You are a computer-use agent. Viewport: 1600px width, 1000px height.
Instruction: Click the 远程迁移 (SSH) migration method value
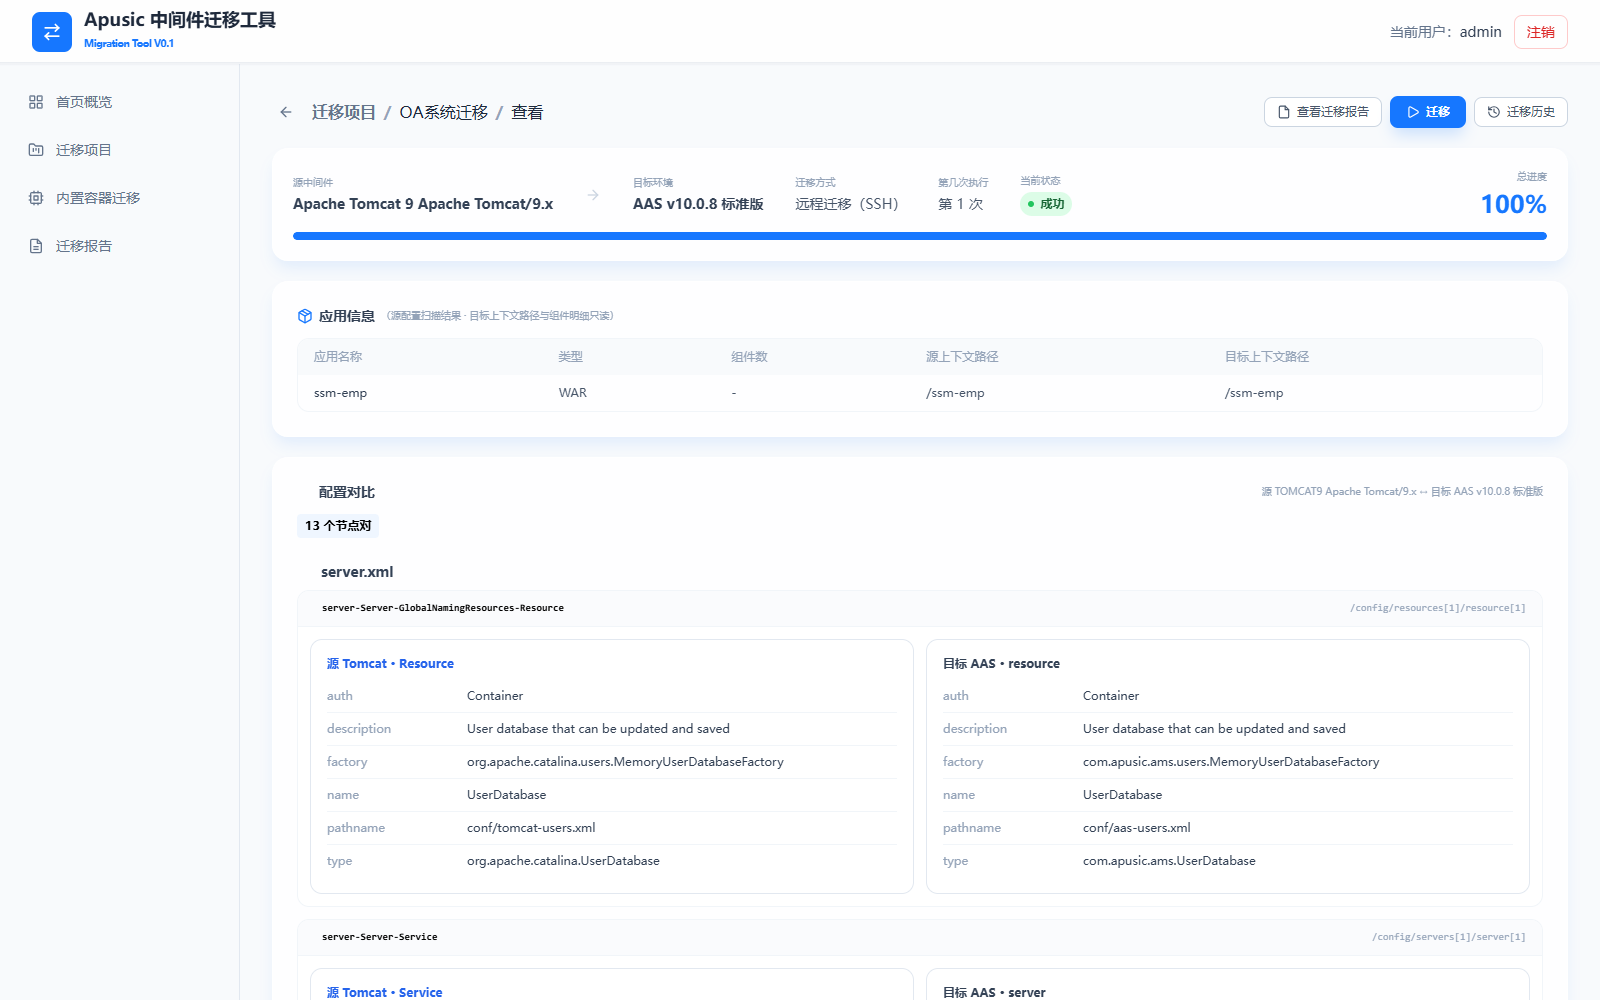click(847, 204)
